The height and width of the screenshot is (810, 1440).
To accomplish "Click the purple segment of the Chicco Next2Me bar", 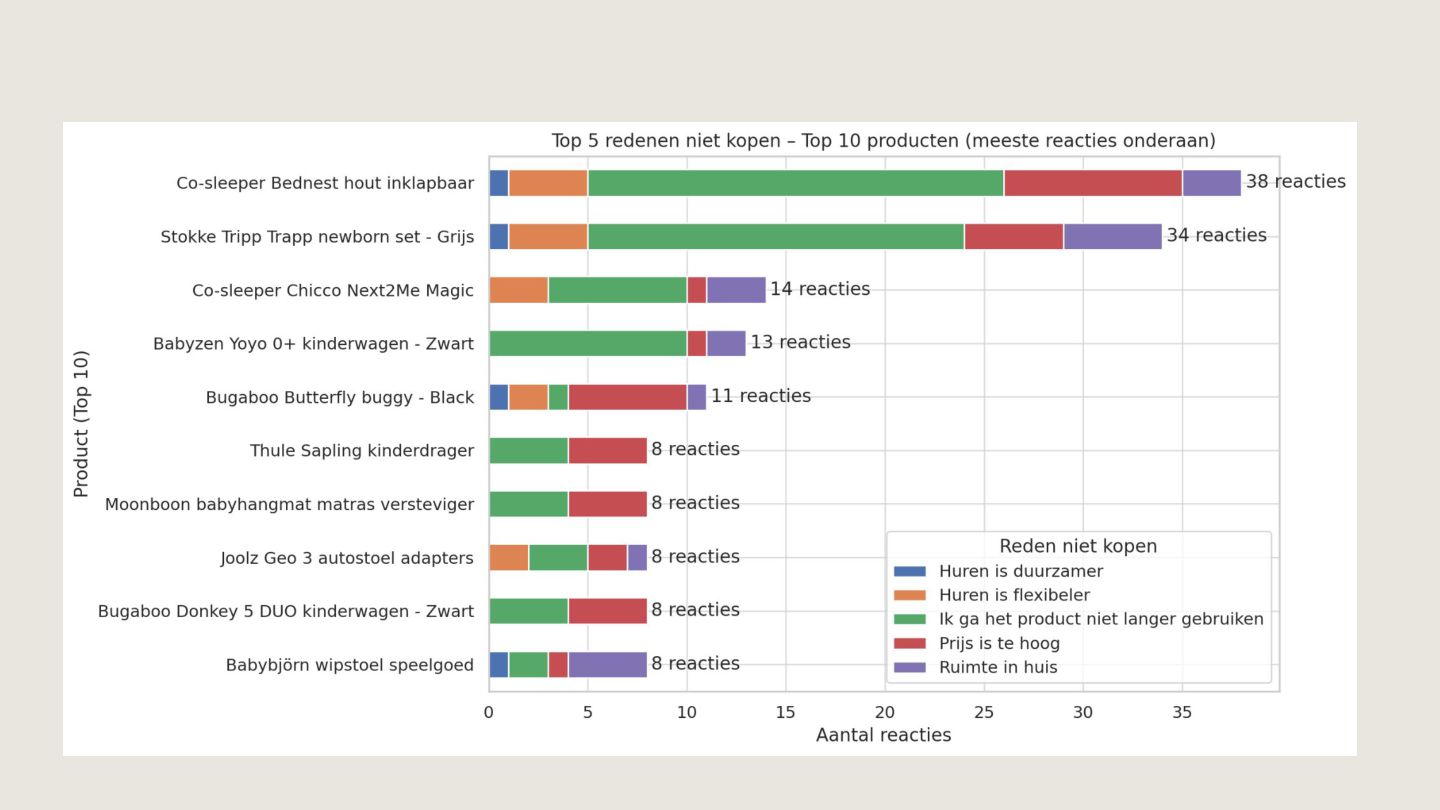I will click(736, 290).
